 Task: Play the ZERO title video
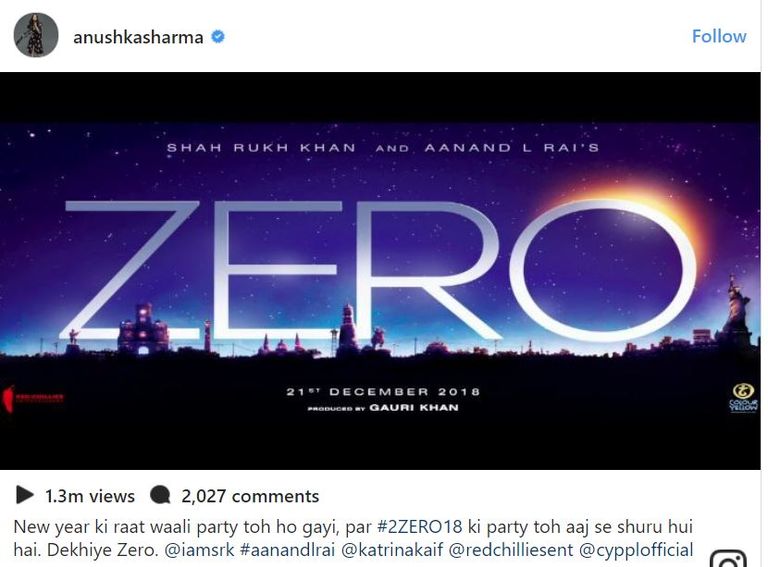click(x=380, y=270)
